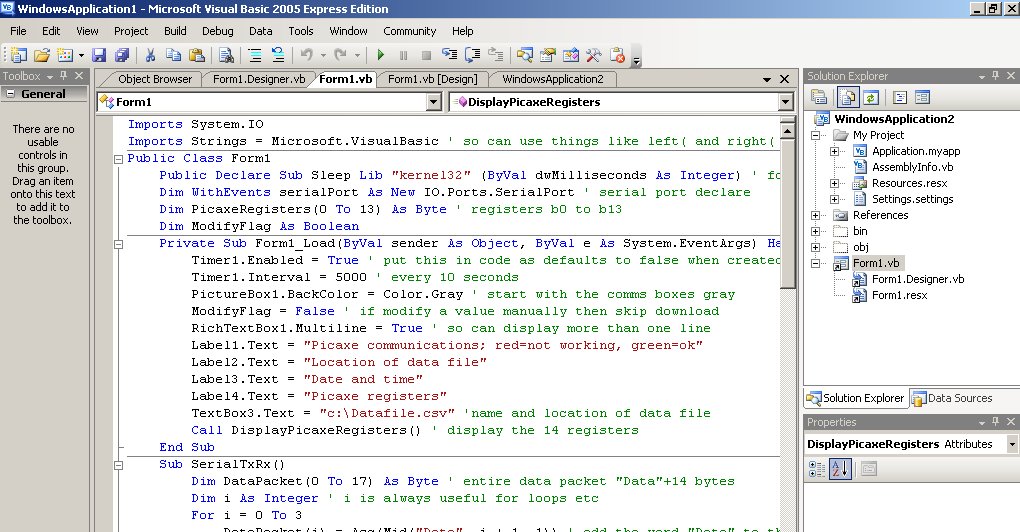The height and width of the screenshot is (532, 1020).
Task: Switch to the Form1.Designer.vb tab
Action: [x=259, y=79]
